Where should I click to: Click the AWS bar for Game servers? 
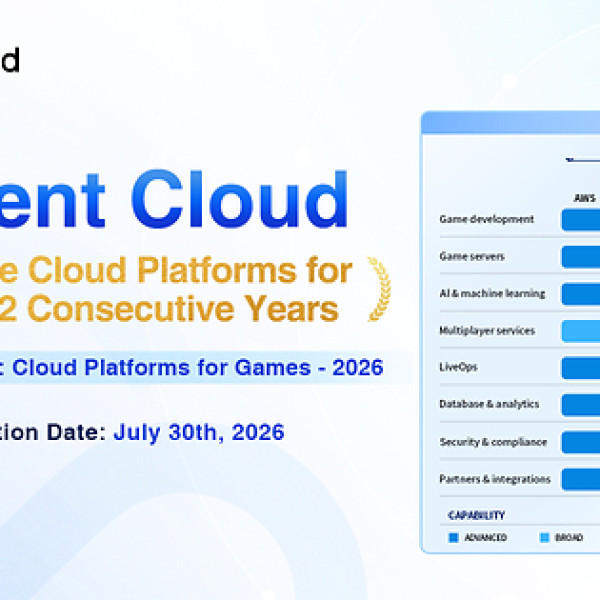tap(581, 257)
